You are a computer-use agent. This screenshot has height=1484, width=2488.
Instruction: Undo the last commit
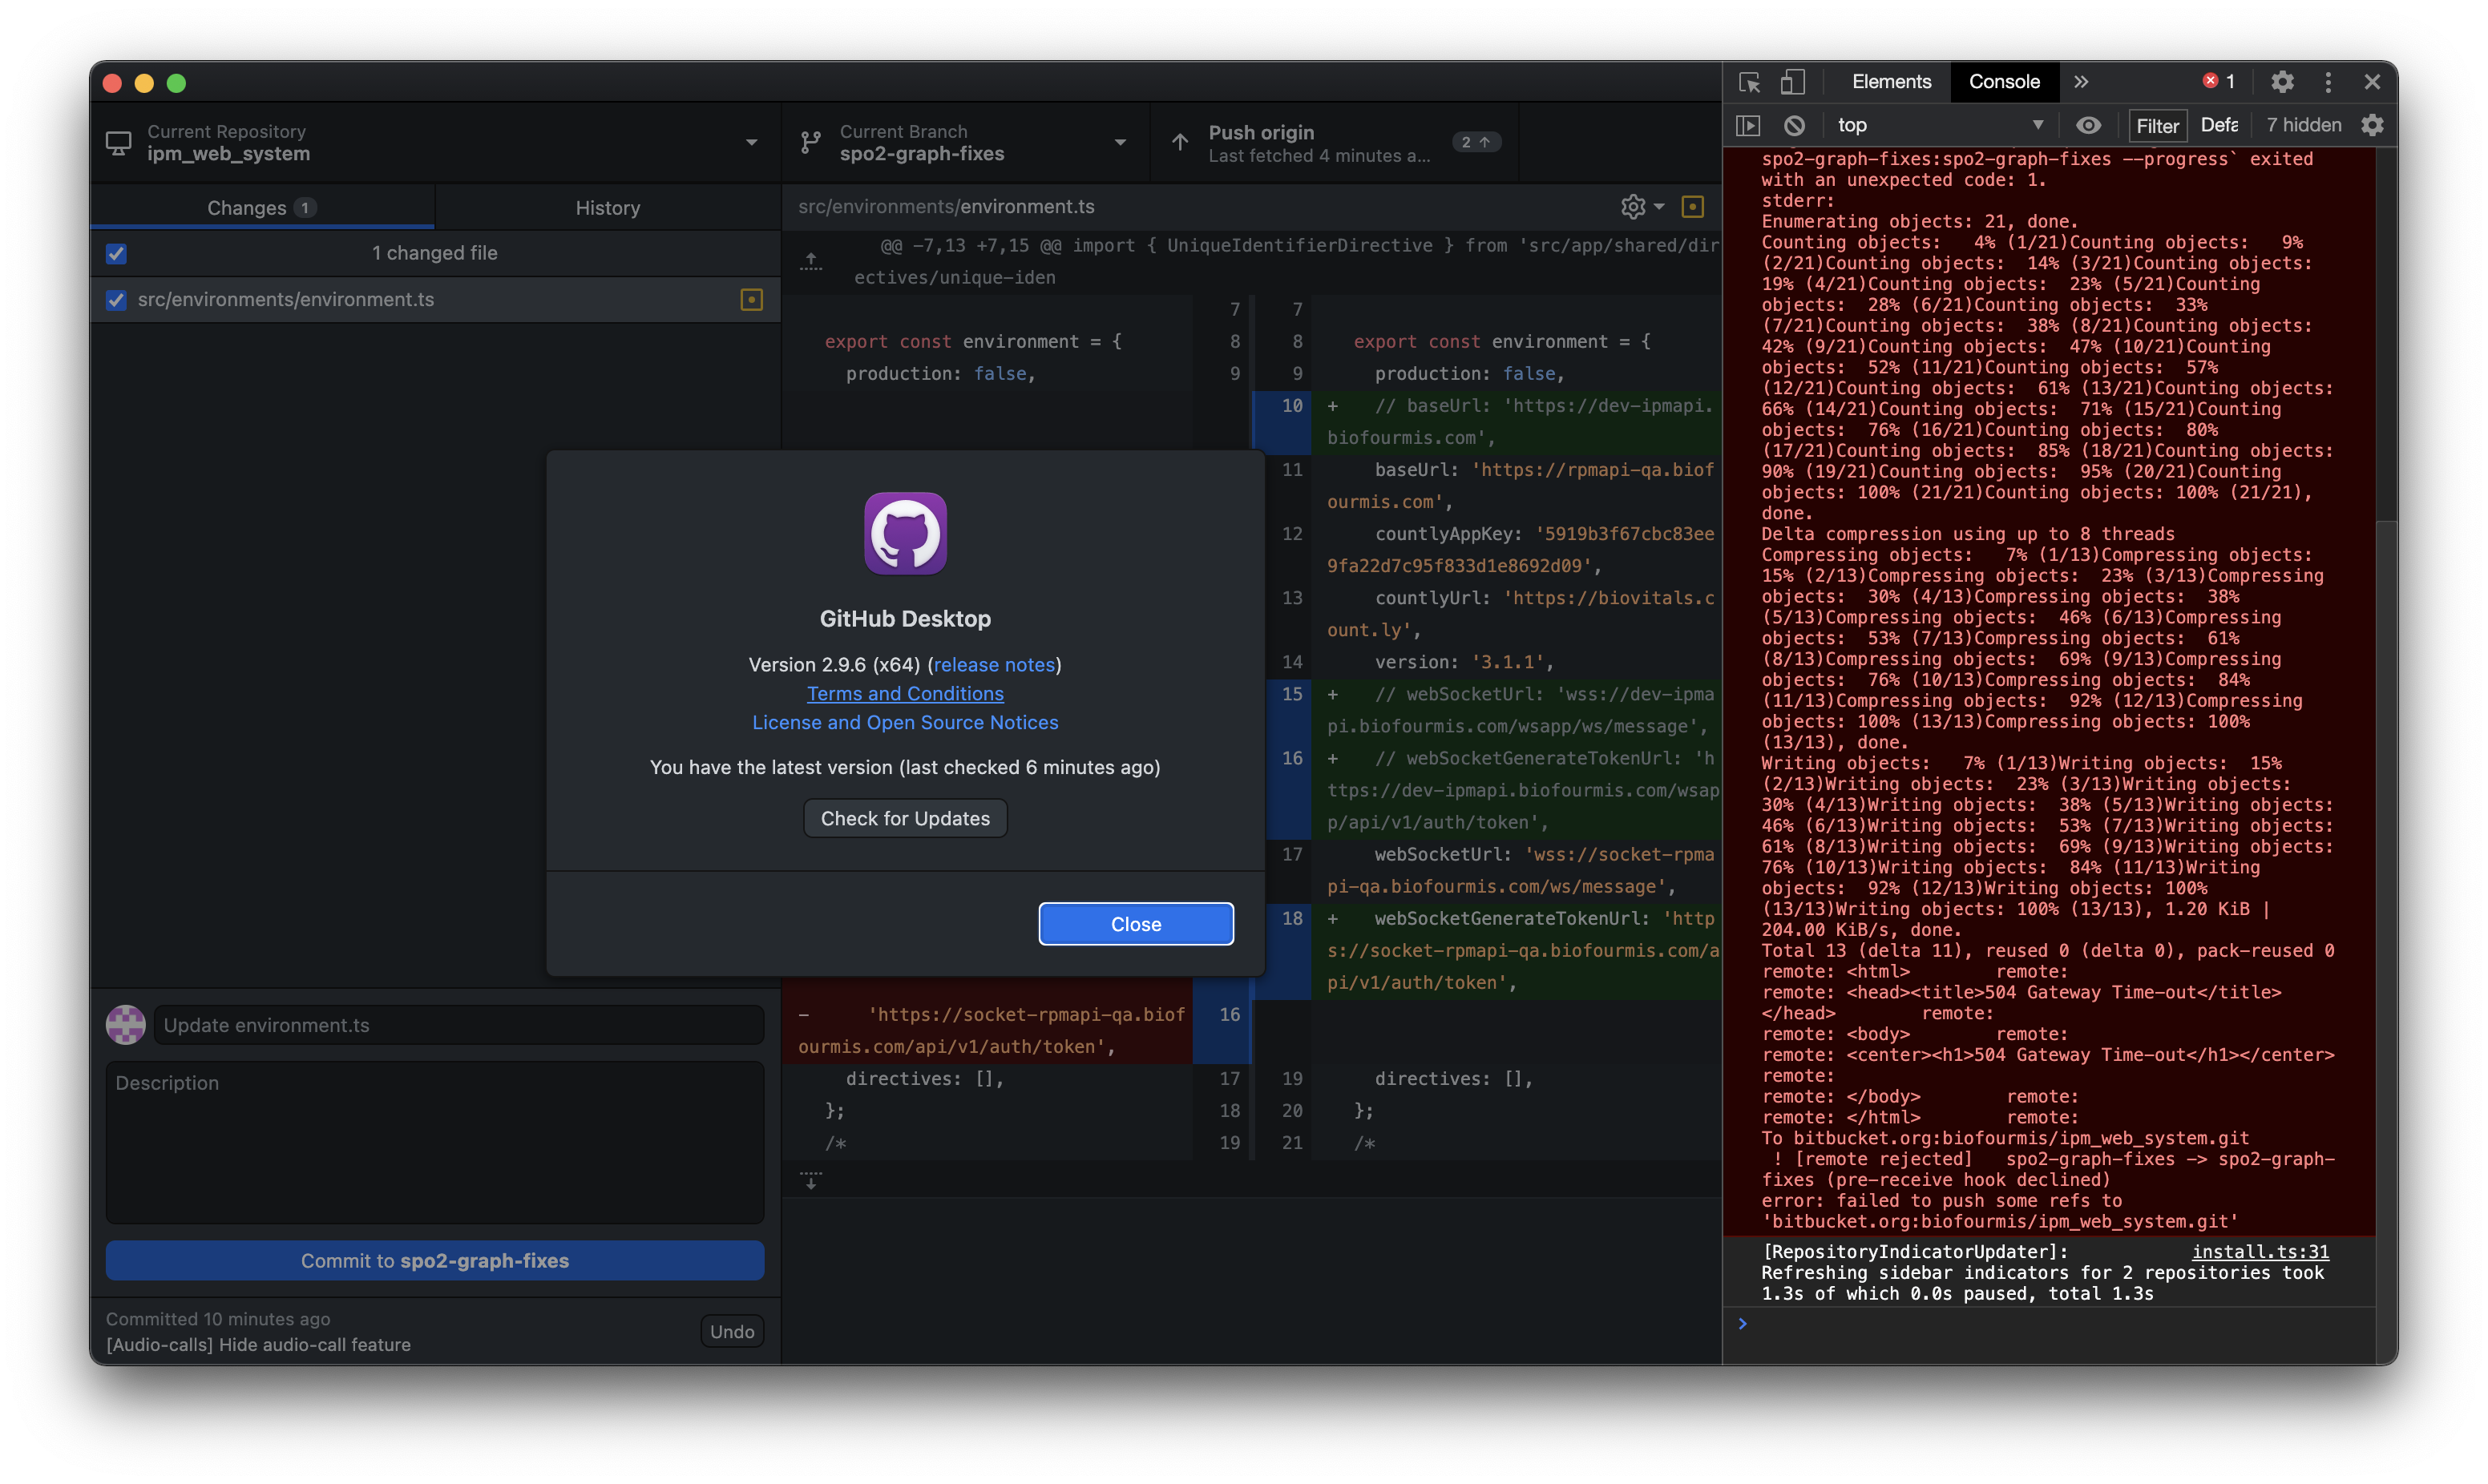click(732, 1332)
